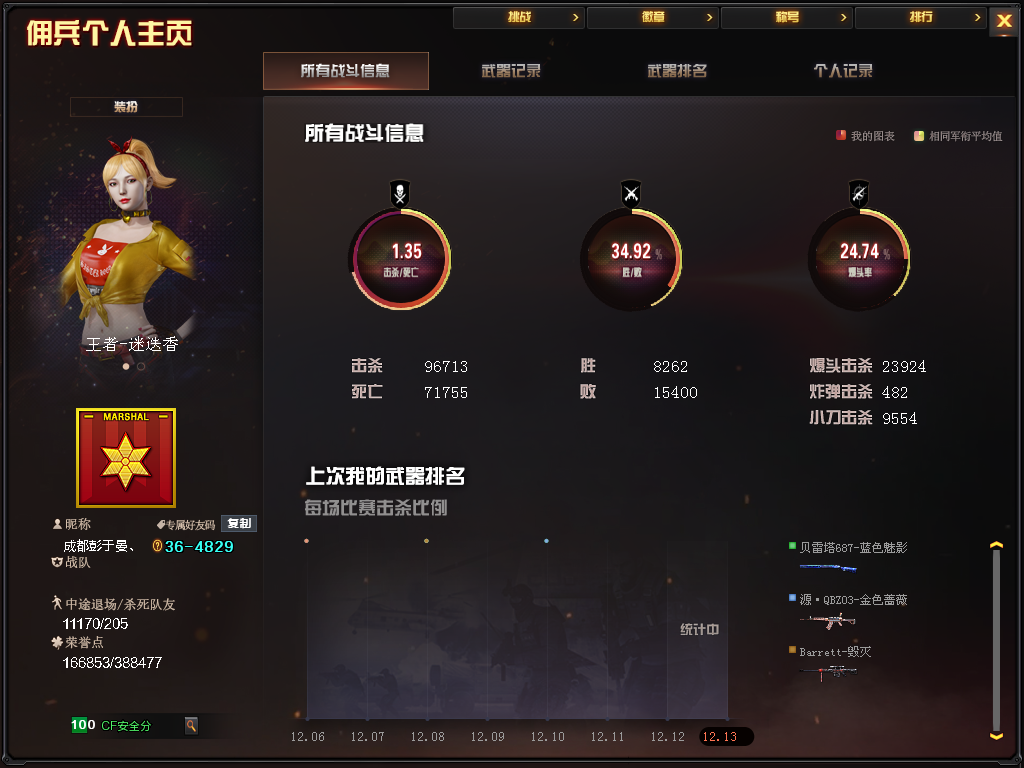Viewport: 1024px width, 768px height.
Task: Click the 源·QBZ03-金色蔷薇 rifle image
Action: (828, 620)
